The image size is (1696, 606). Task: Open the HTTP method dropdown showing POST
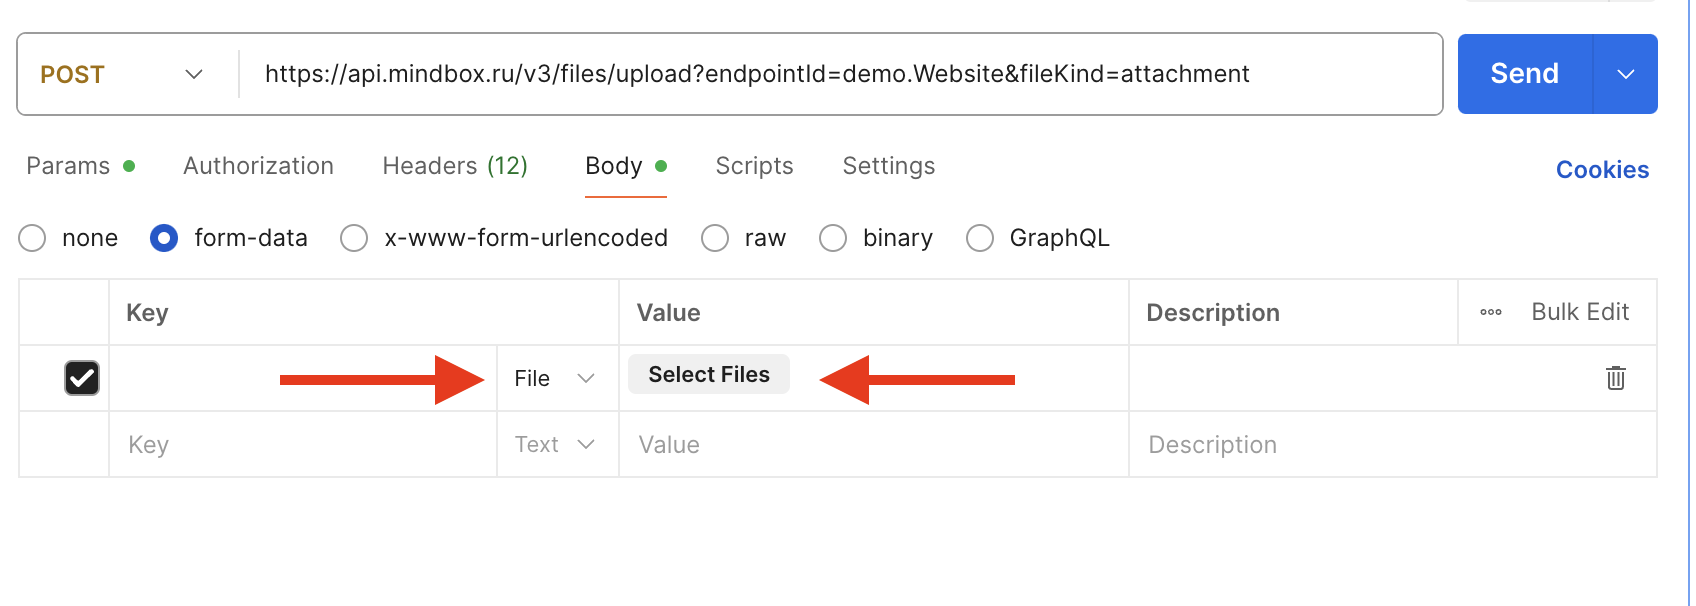pos(122,73)
